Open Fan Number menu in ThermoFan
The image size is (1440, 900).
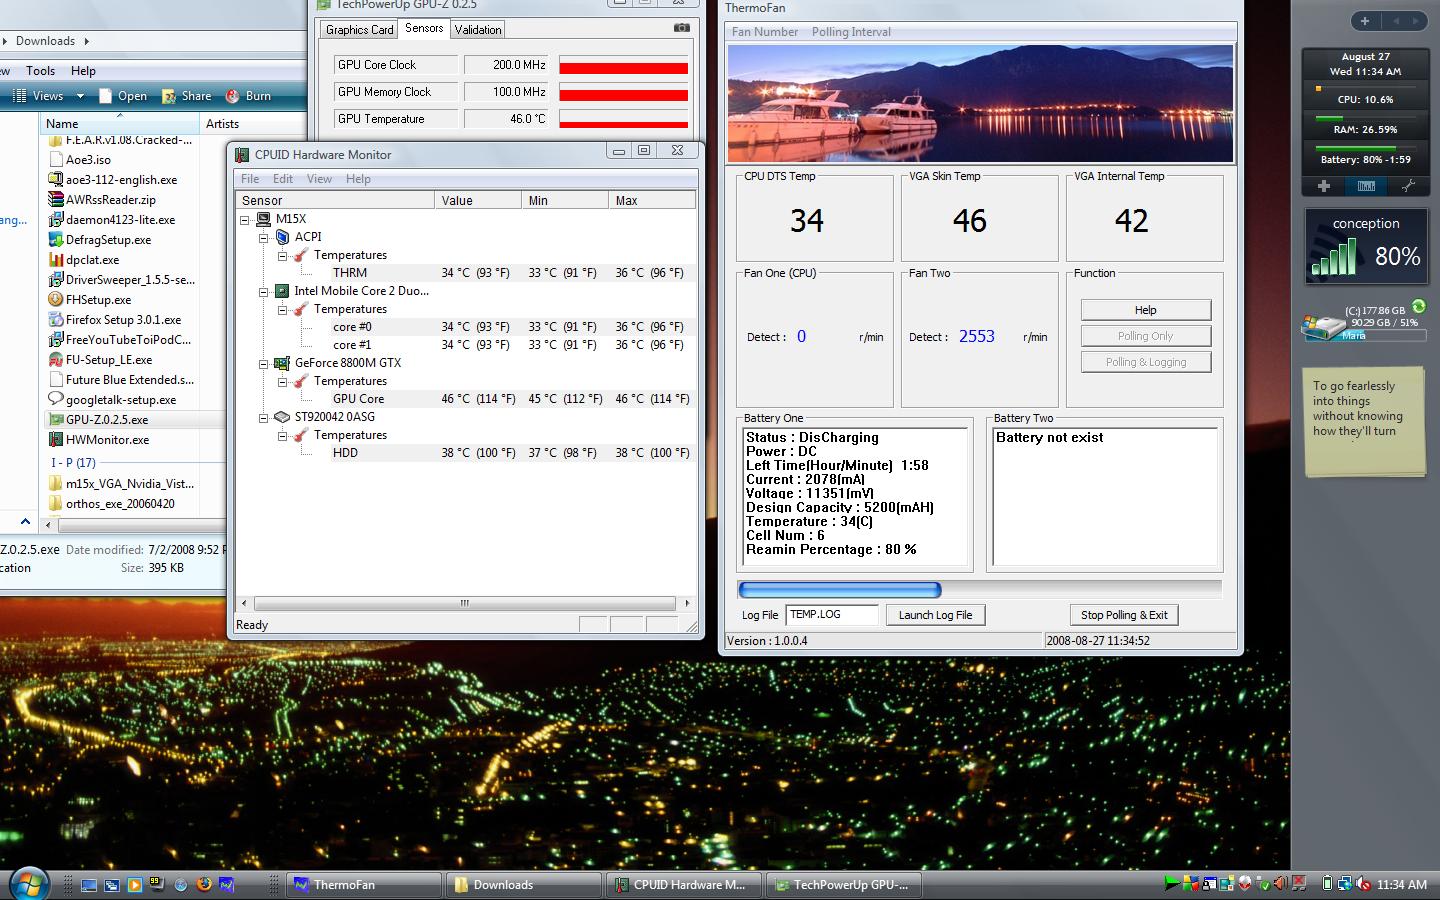coord(765,32)
